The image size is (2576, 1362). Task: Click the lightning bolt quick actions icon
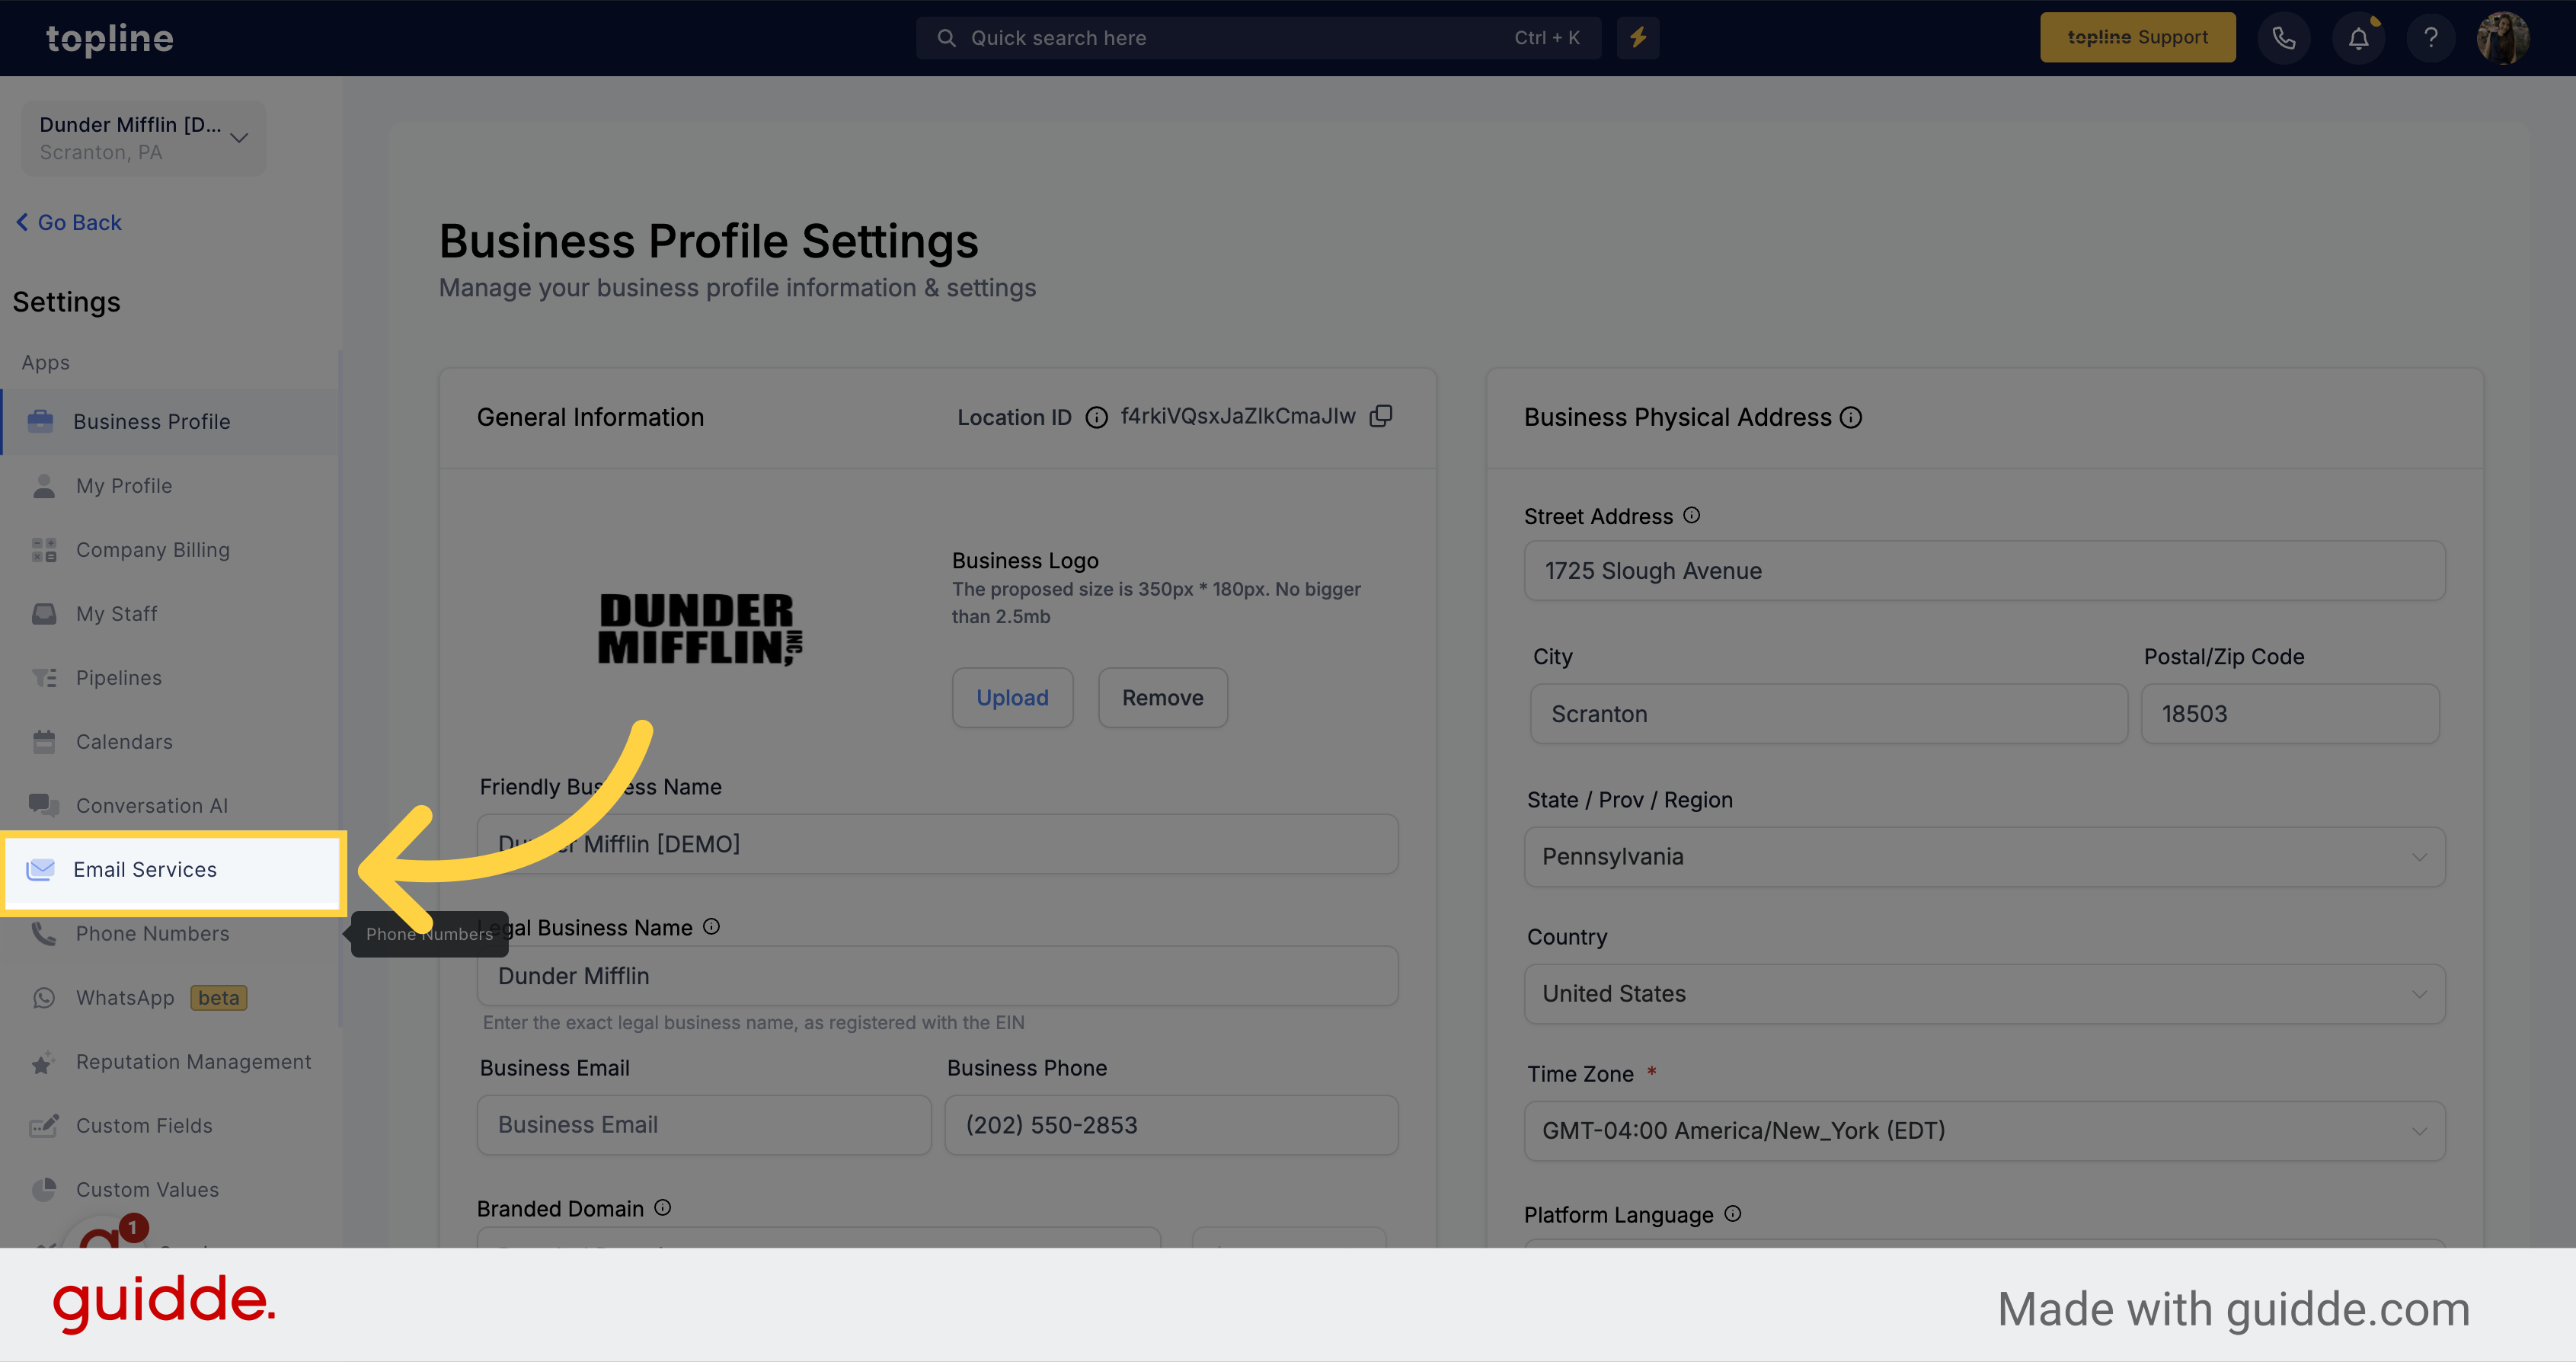click(1638, 38)
